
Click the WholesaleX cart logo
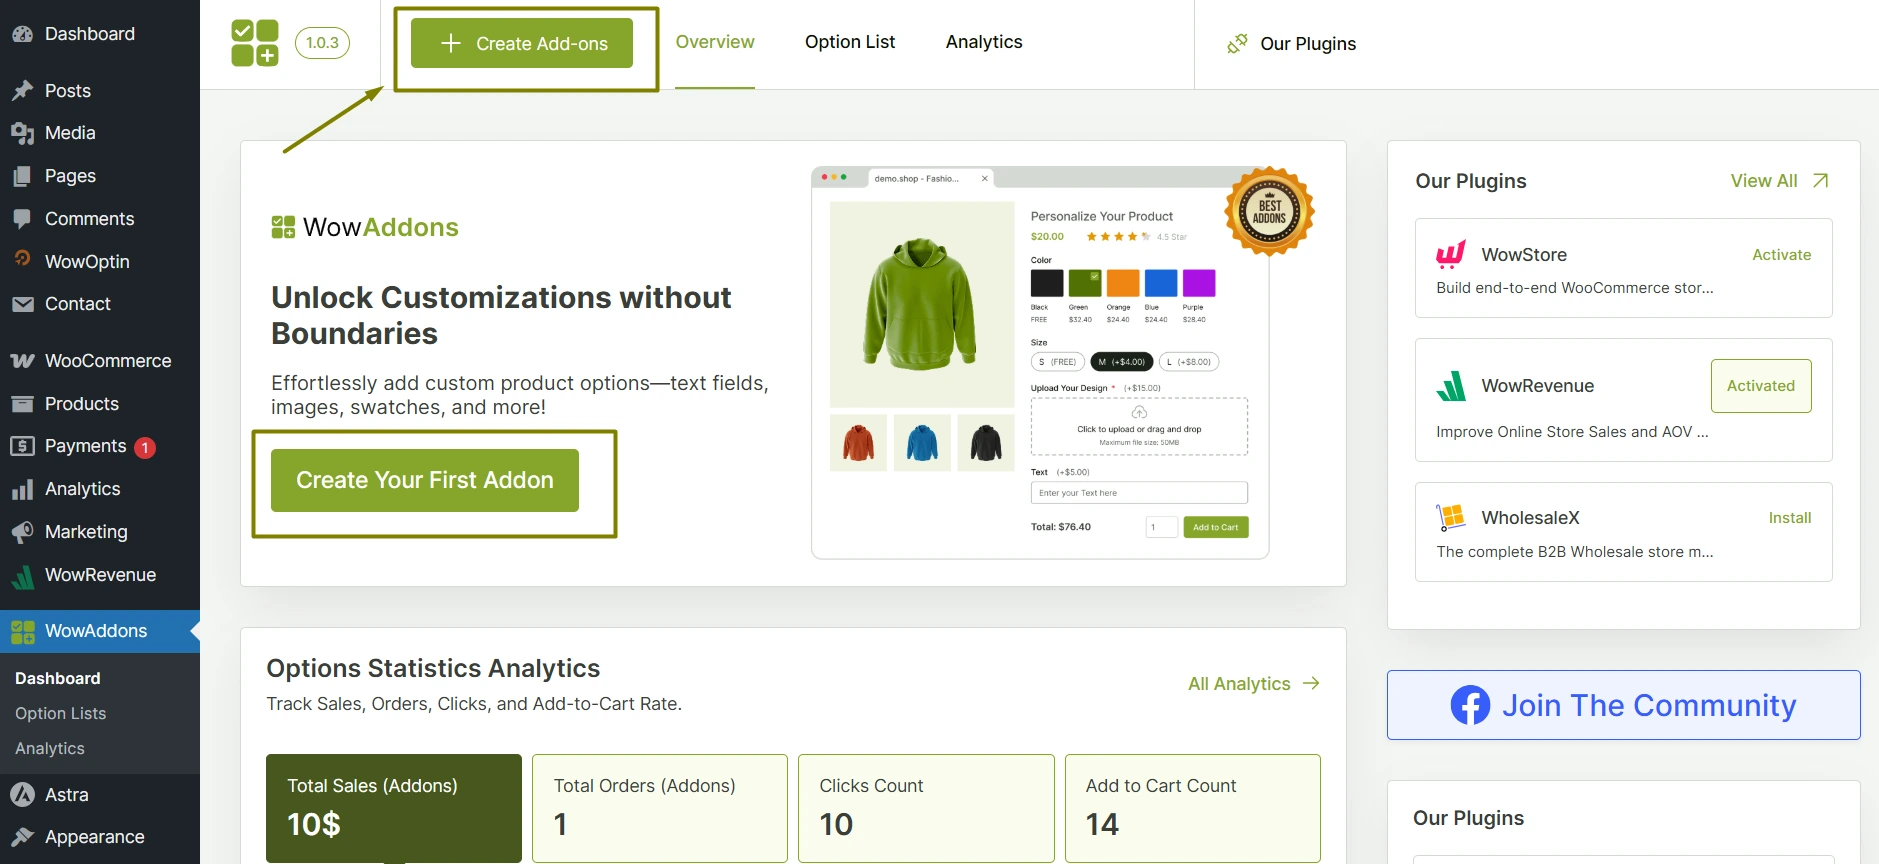pyautogui.click(x=1451, y=517)
